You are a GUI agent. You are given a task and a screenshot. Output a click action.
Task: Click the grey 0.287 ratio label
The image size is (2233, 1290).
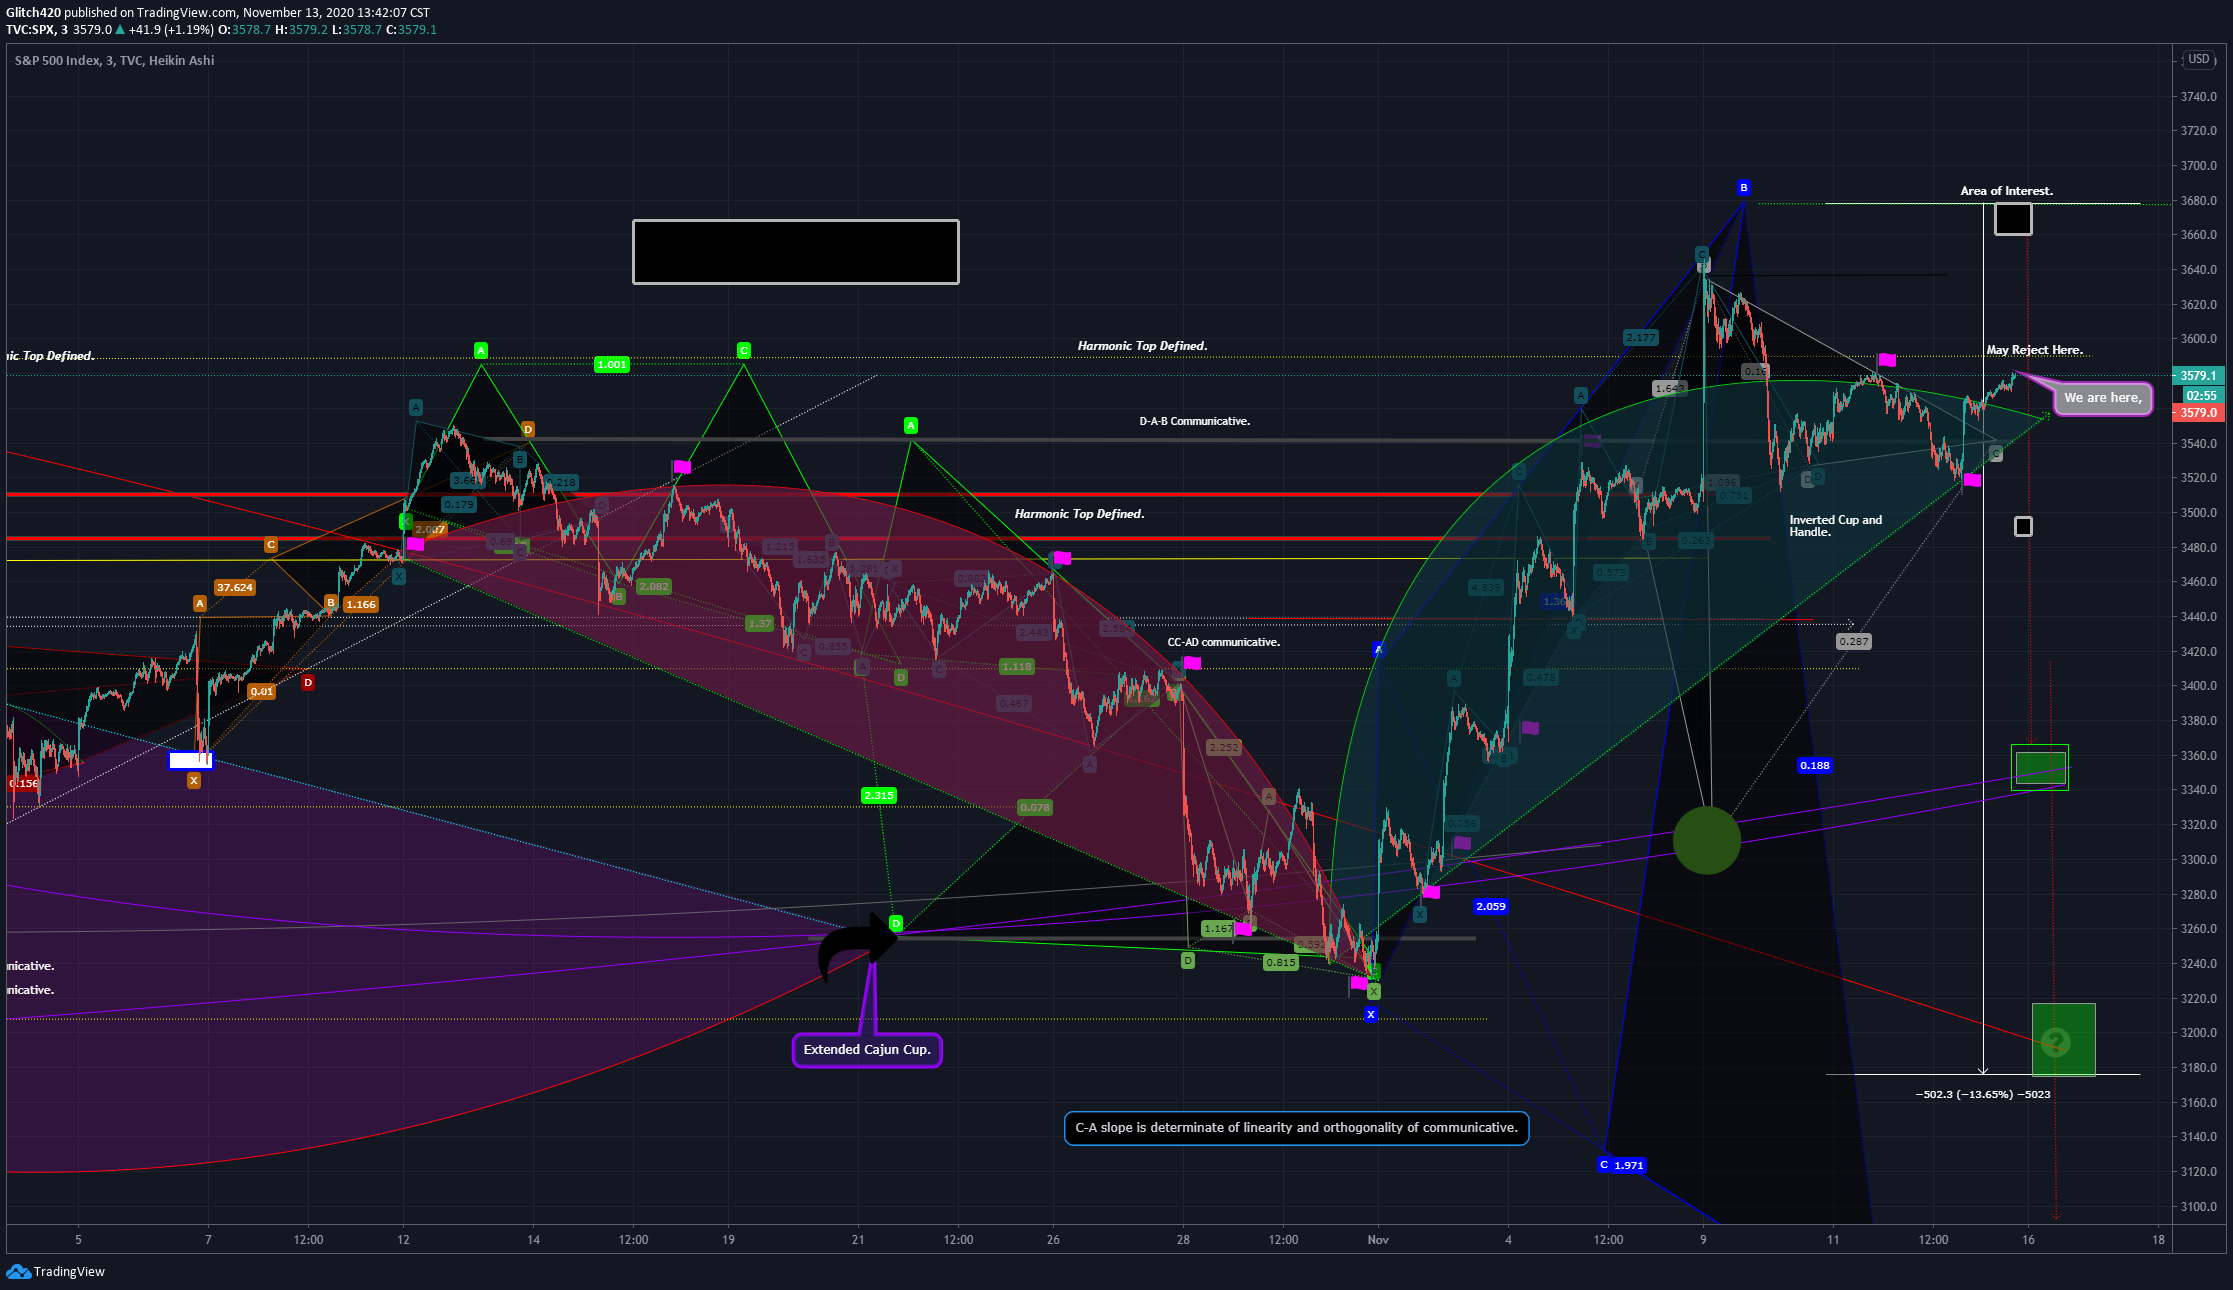click(1853, 642)
